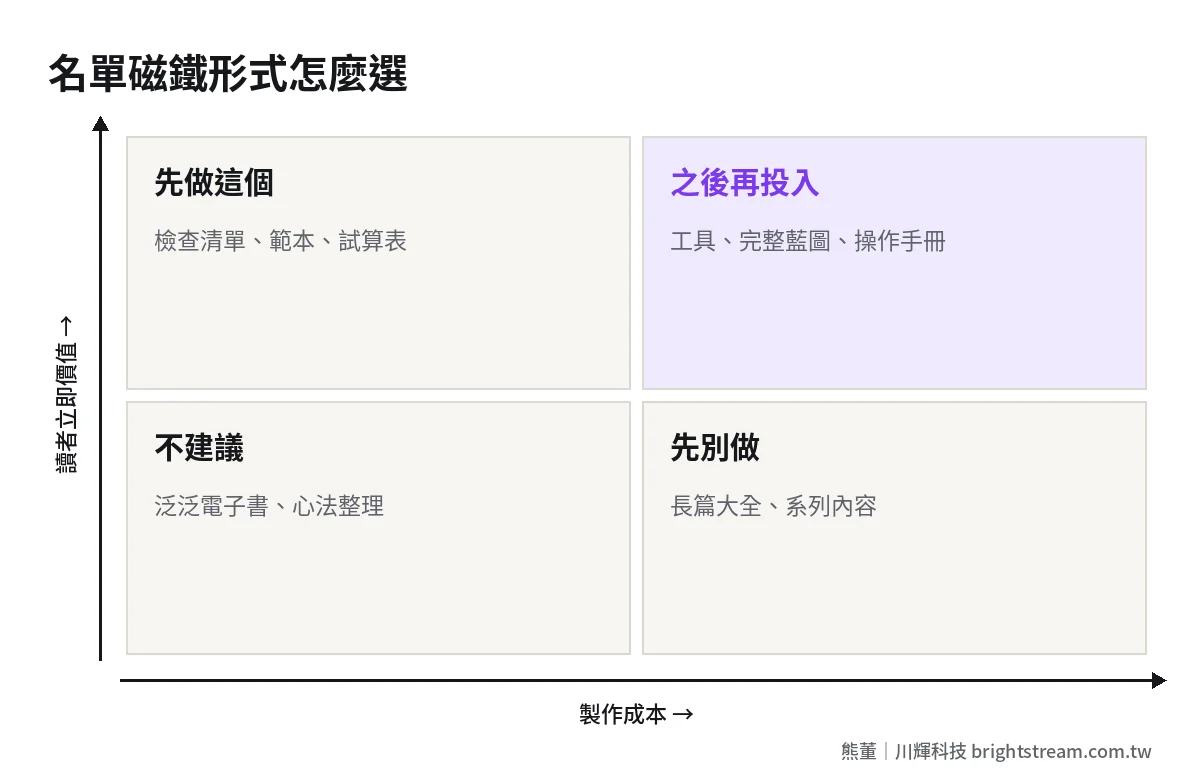Screen dimensions: 1200x780
Task: Select the 先別做 quadrant heading
Action: (715, 448)
